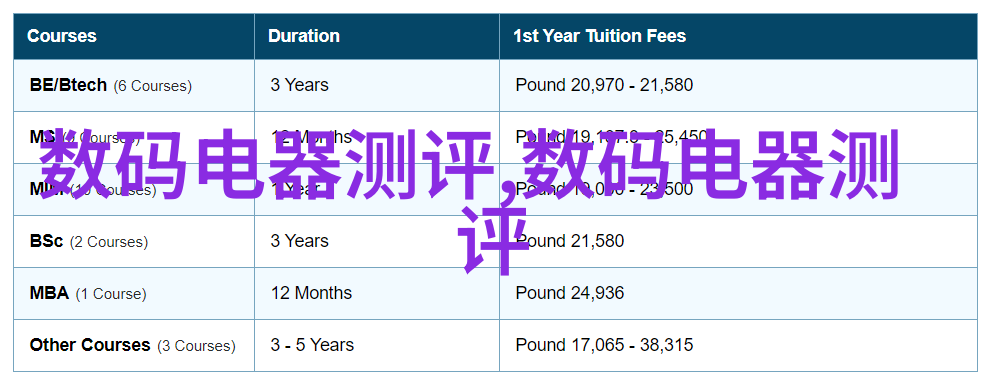Click the 12 Months duration for MBA
The width and height of the screenshot is (986, 386).
point(311,293)
